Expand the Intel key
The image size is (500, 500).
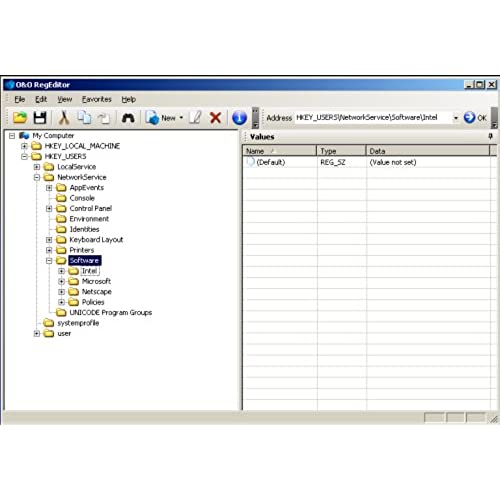pos(61,271)
